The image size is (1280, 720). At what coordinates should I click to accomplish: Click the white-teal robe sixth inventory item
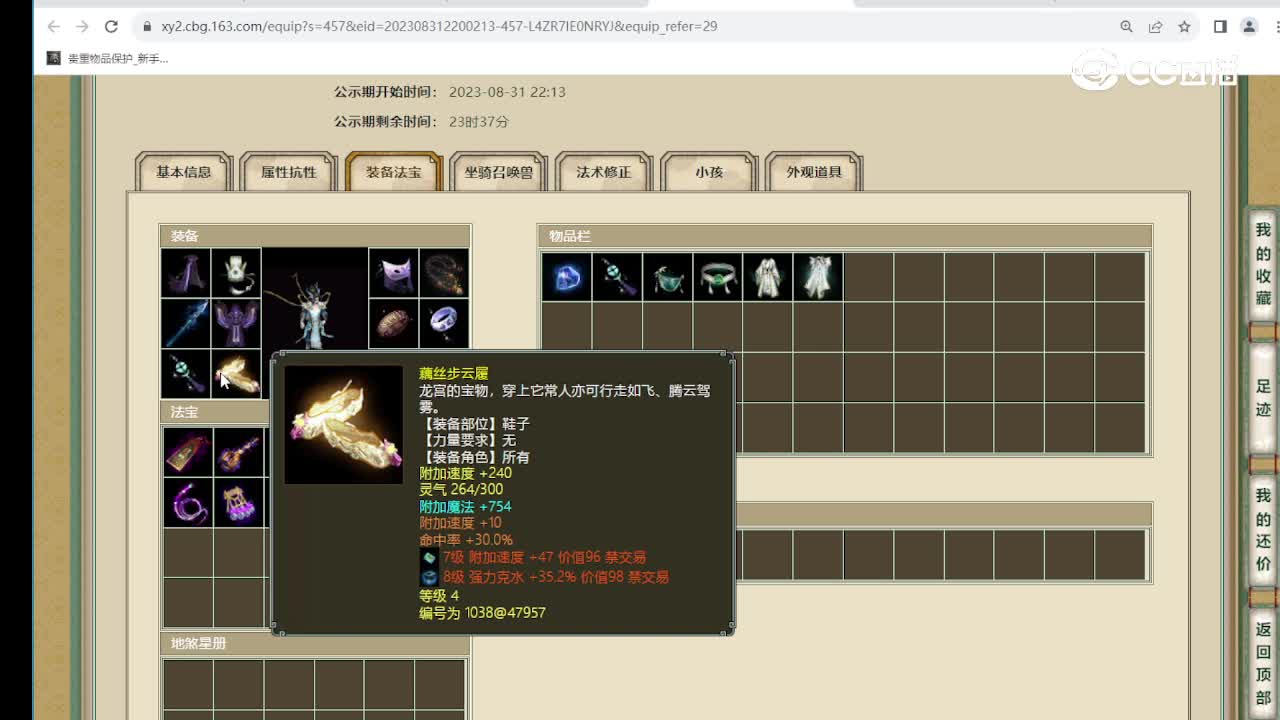[818, 277]
